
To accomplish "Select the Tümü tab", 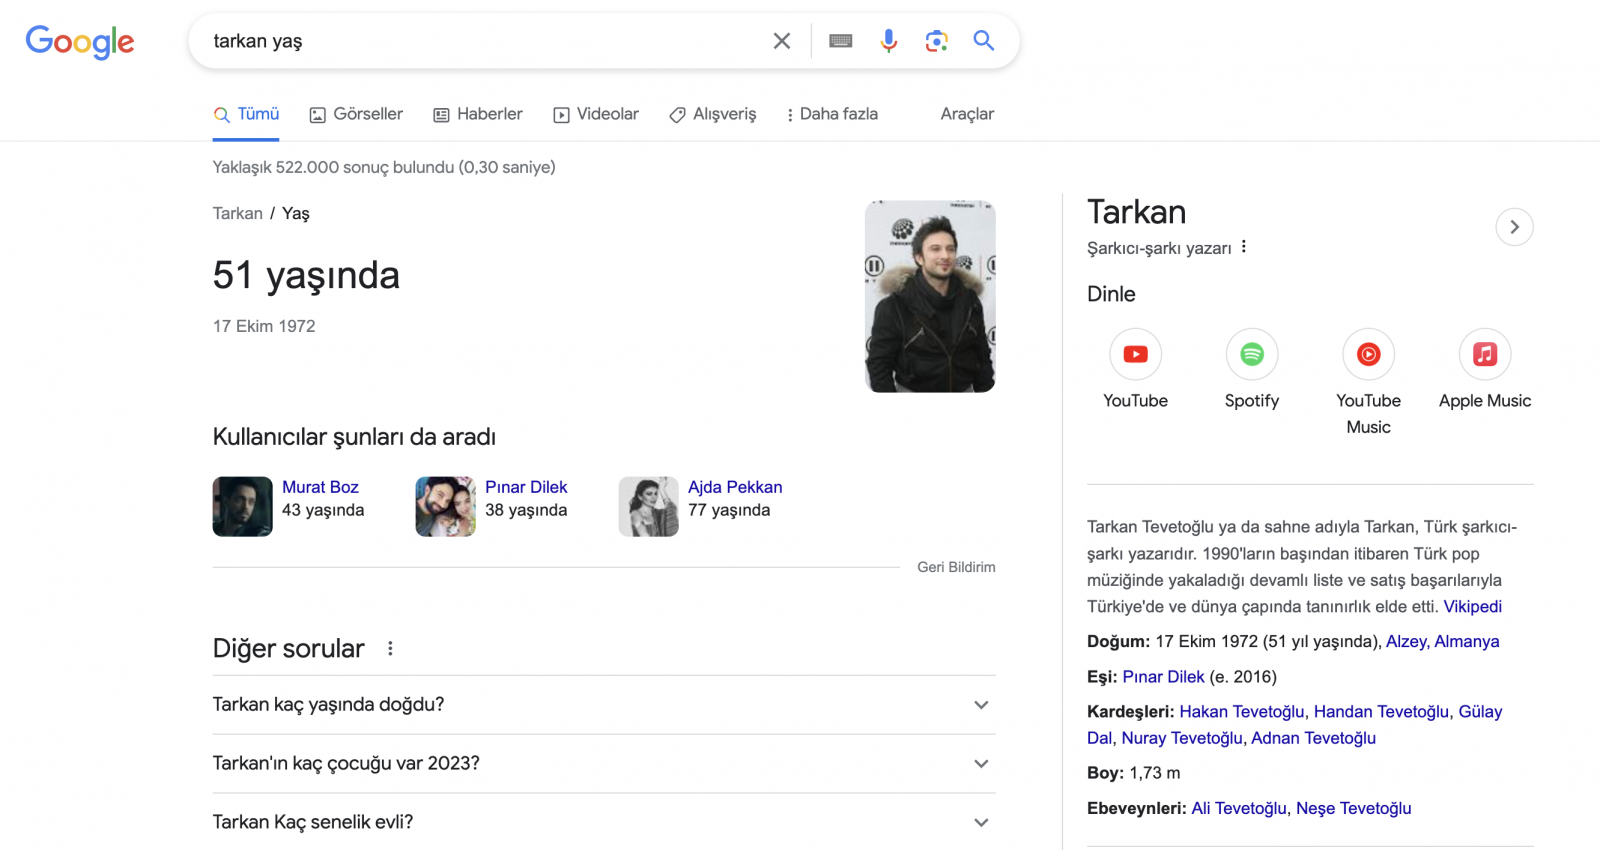I will click(x=246, y=114).
